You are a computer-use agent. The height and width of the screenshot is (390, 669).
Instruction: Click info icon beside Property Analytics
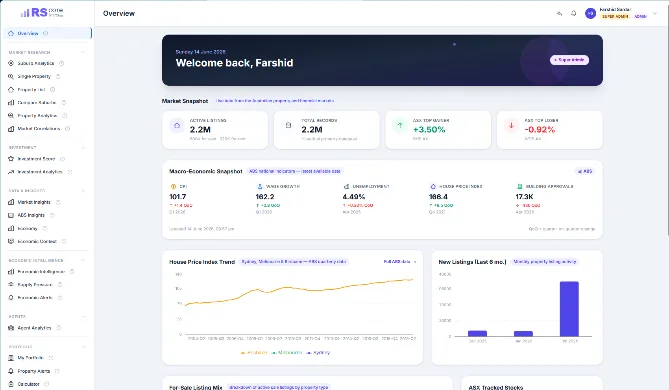coord(65,116)
